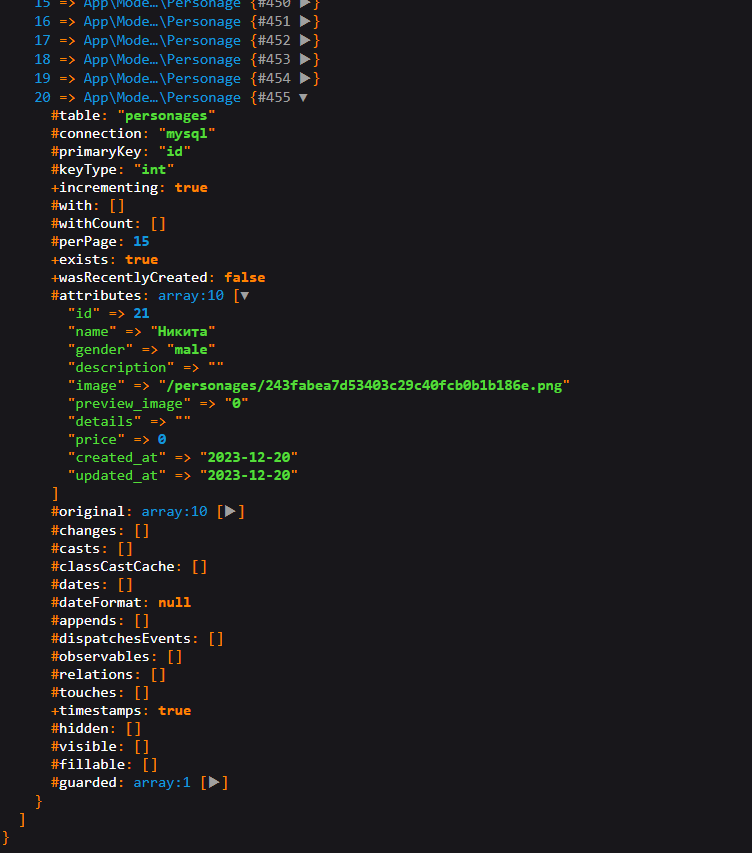Collapse the #attributes array:10 list
The image size is (752, 859).
click(x=244, y=295)
